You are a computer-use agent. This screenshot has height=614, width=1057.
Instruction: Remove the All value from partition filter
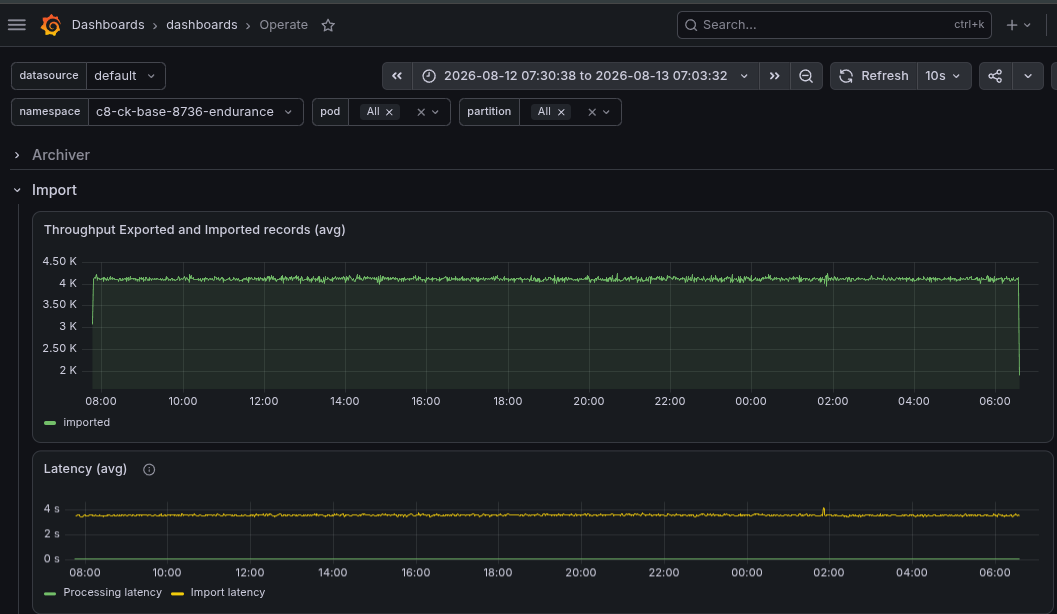561,113
